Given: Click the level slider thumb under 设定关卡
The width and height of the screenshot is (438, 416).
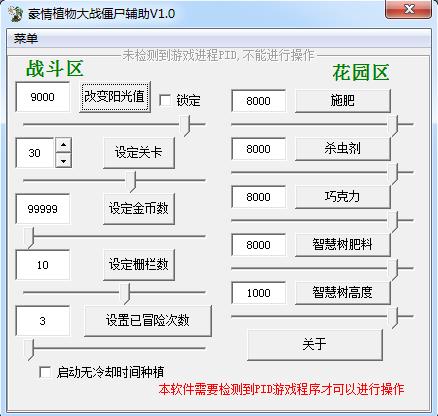Looking at the screenshot, I should tap(131, 182).
